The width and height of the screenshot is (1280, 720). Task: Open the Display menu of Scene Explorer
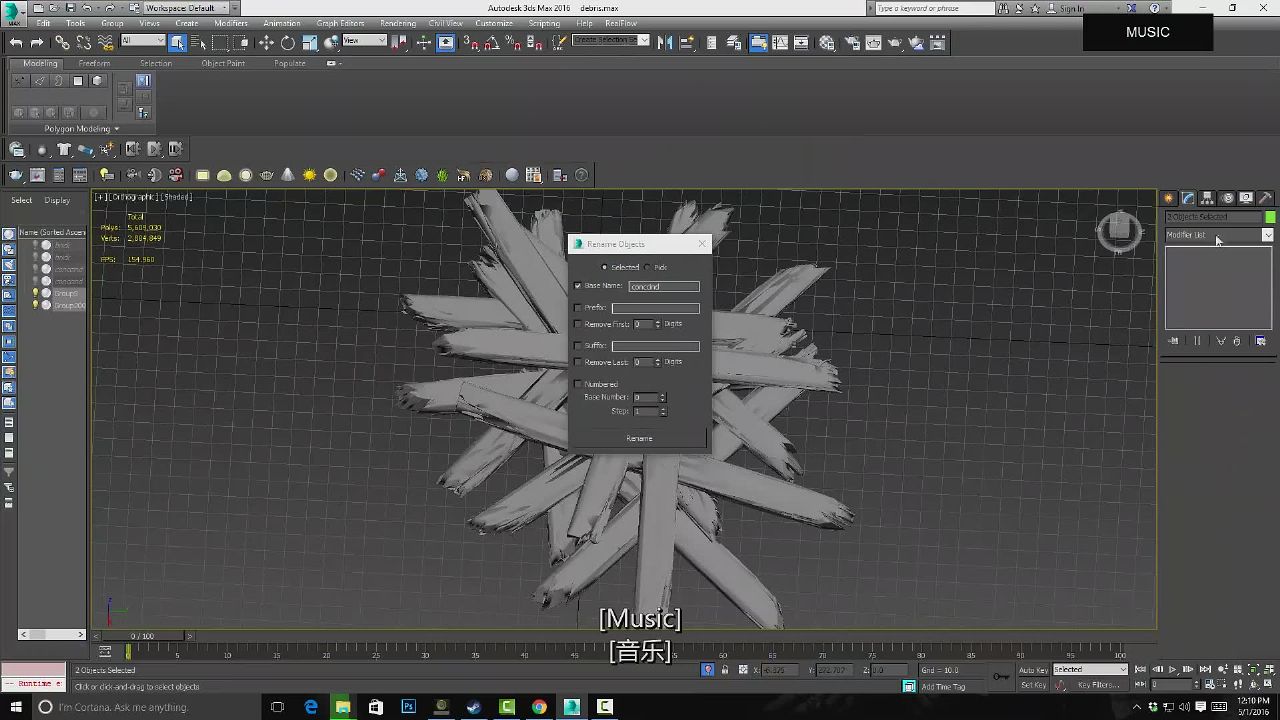click(x=57, y=200)
